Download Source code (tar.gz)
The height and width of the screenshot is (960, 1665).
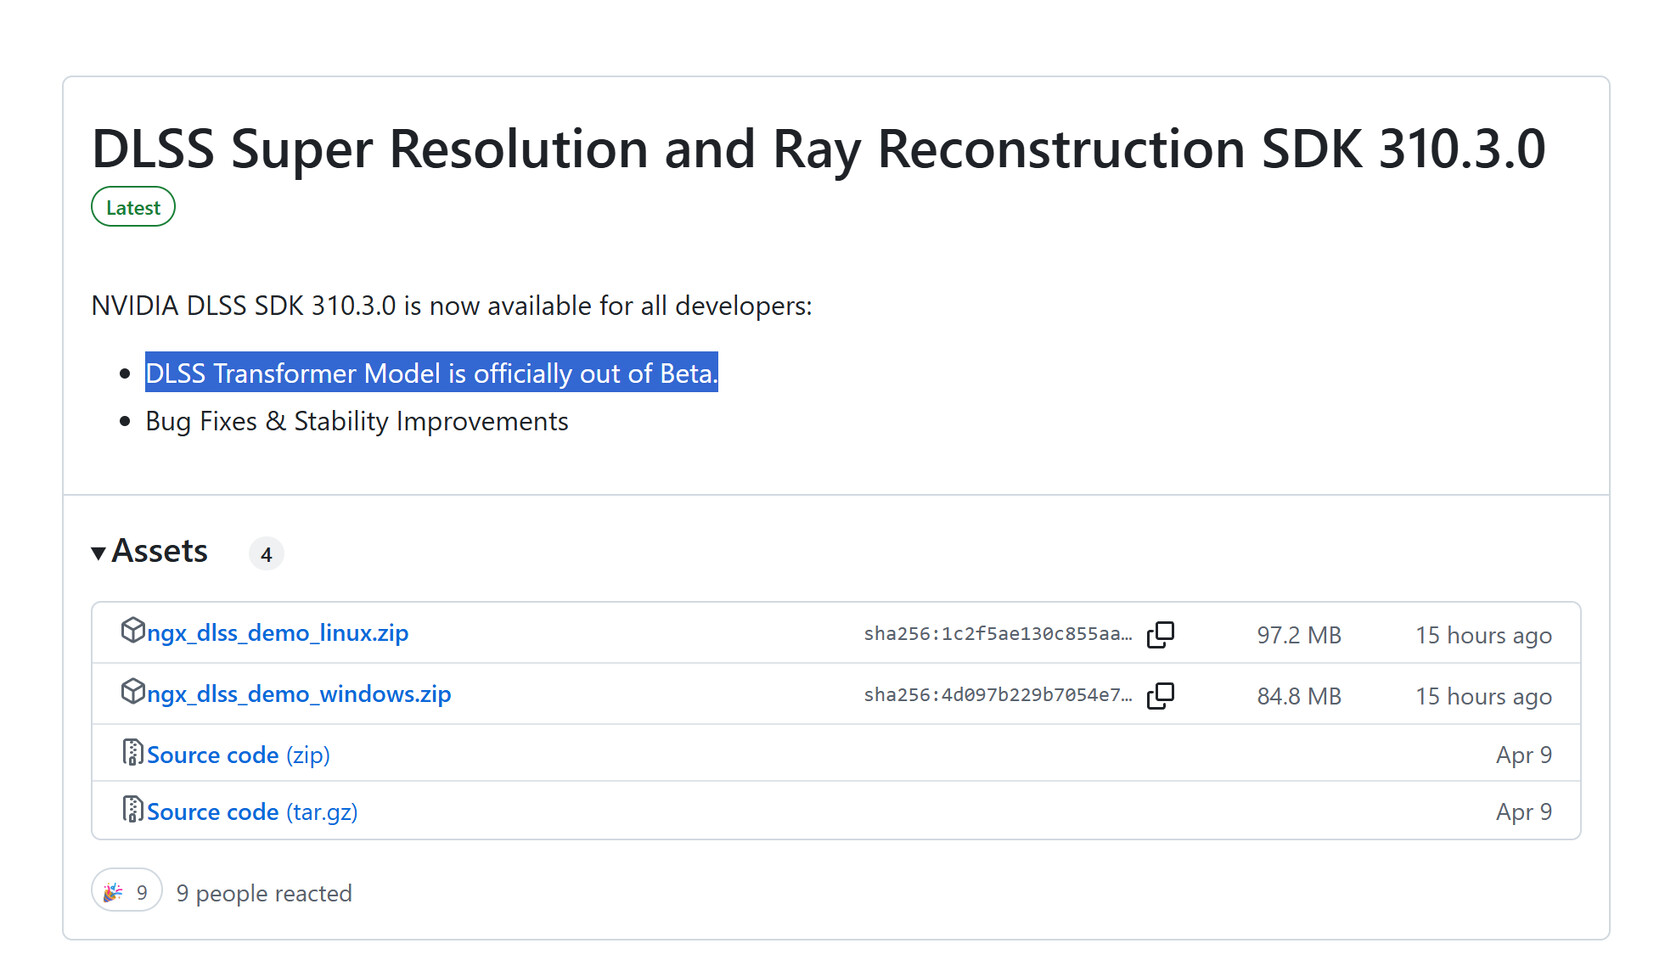click(x=252, y=812)
